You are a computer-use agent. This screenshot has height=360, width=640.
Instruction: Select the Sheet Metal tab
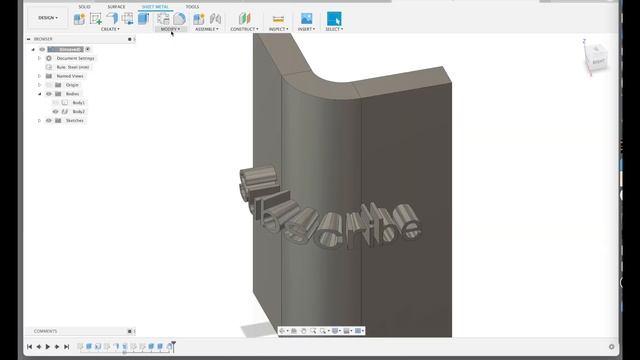[x=156, y=7]
